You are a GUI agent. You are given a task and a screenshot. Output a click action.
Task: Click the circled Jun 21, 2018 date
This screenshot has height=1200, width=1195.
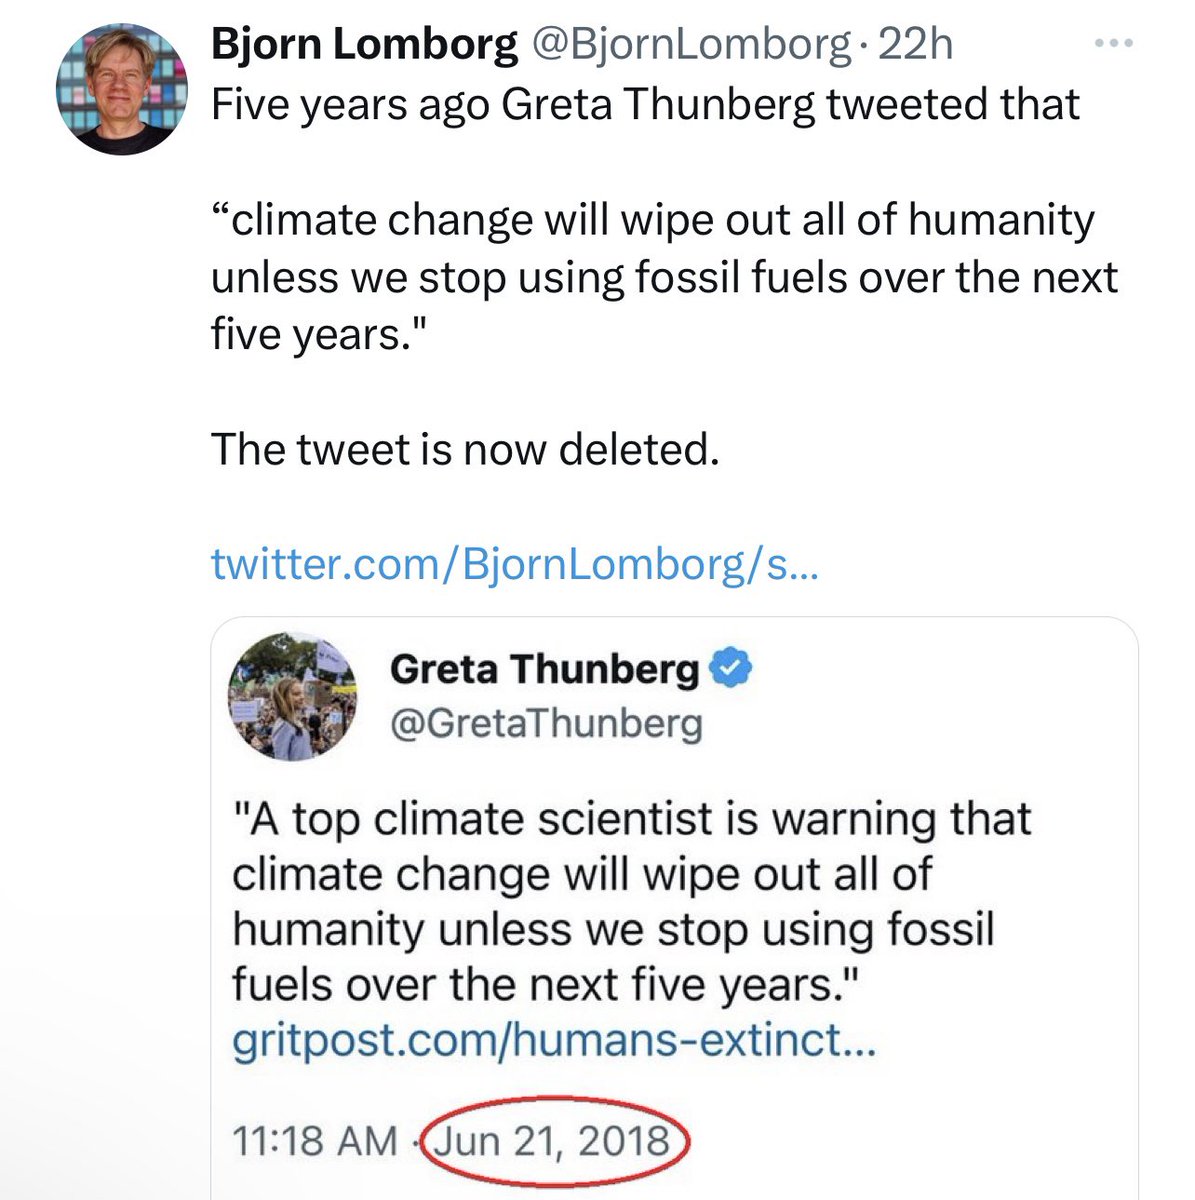tap(555, 1141)
